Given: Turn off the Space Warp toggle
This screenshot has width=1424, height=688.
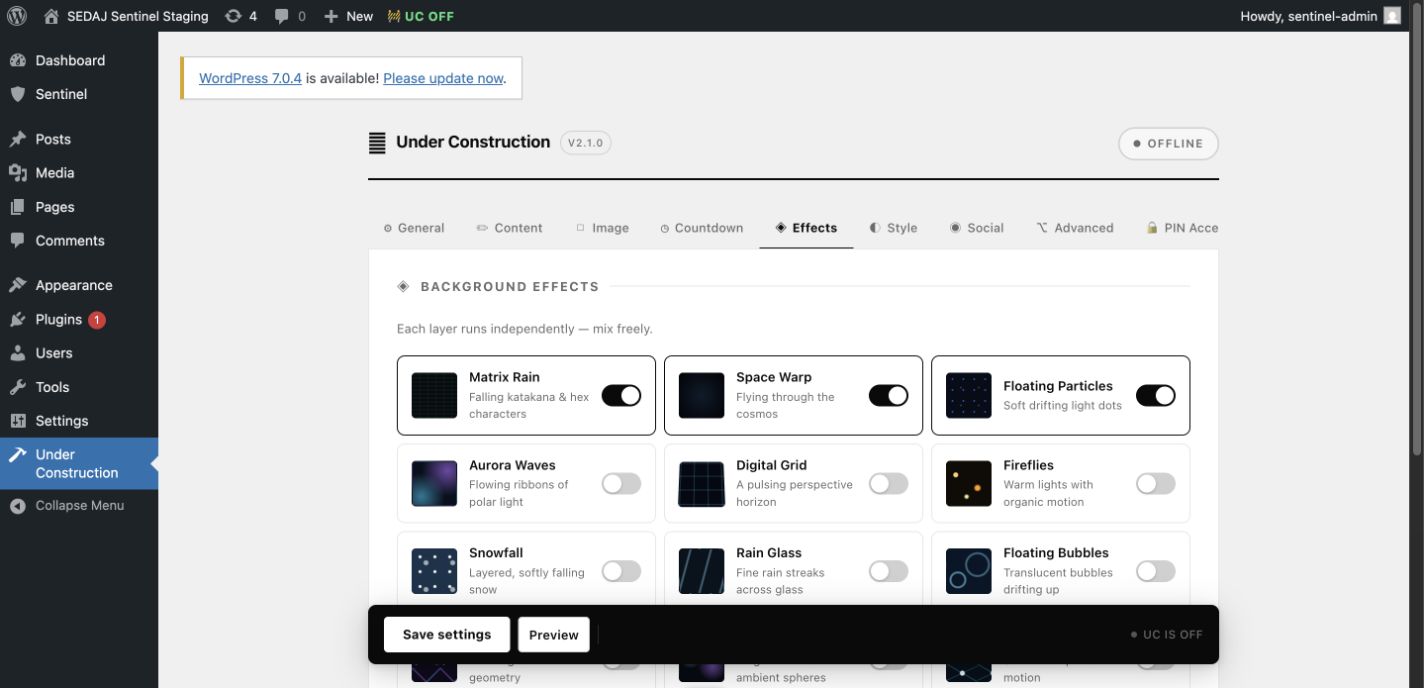Looking at the screenshot, I should (888, 396).
